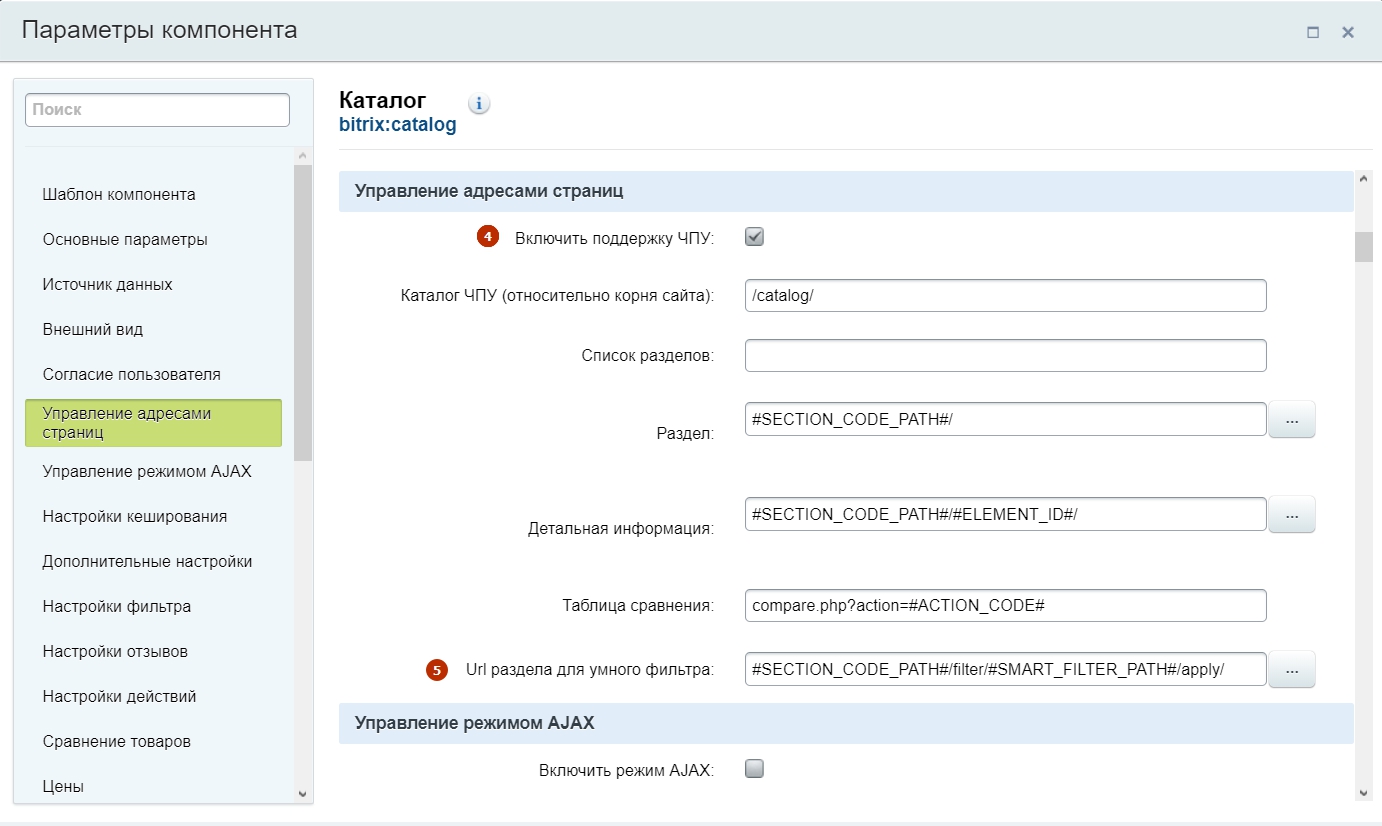Click the sidebar scroll down arrow
Viewport: 1382px width, 826px height.
click(303, 794)
